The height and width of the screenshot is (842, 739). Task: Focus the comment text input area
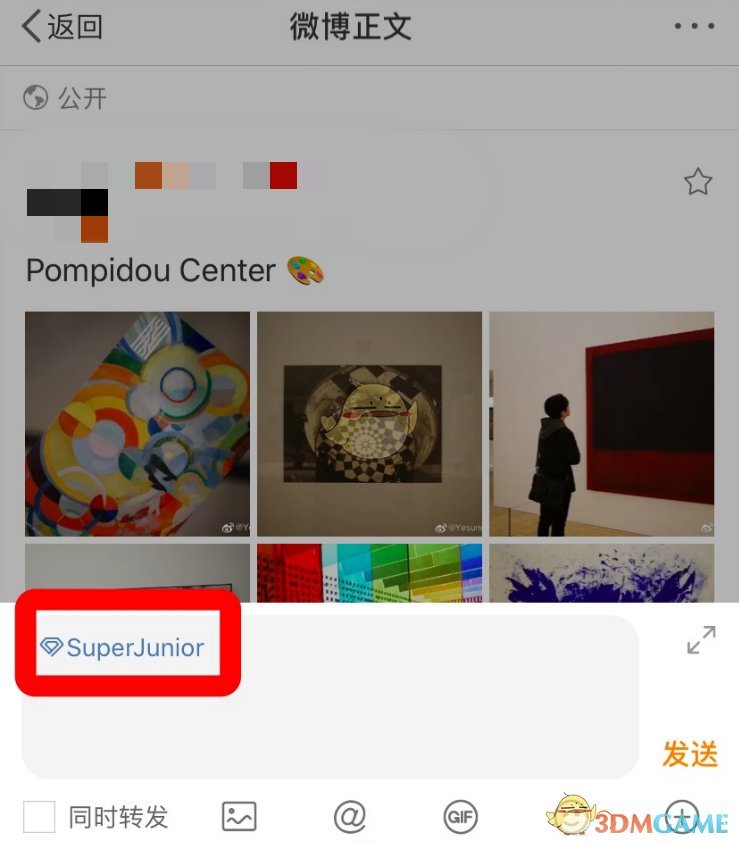[330, 696]
